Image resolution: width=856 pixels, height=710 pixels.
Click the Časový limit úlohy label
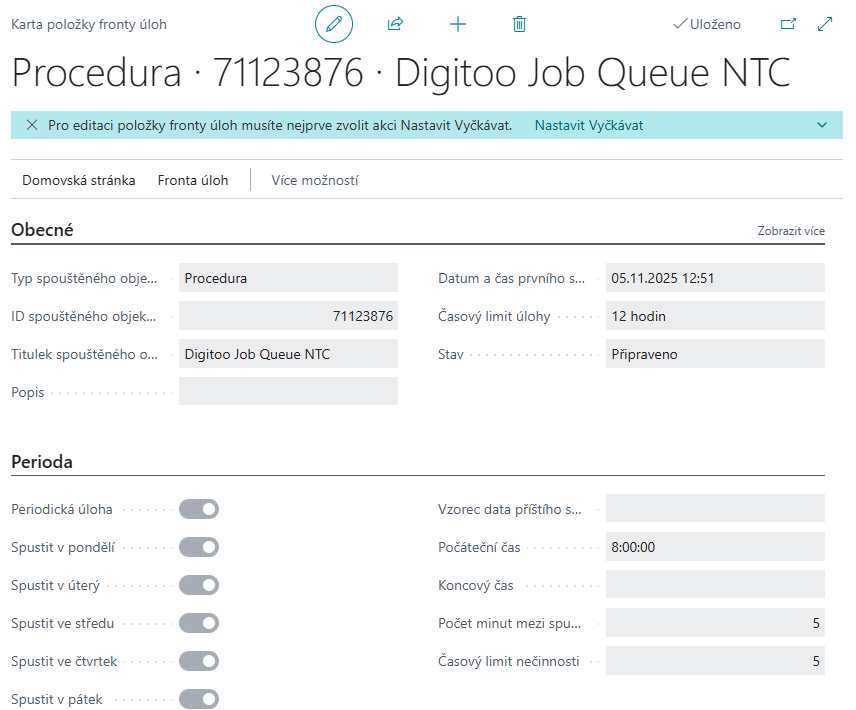(x=494, y=317)
